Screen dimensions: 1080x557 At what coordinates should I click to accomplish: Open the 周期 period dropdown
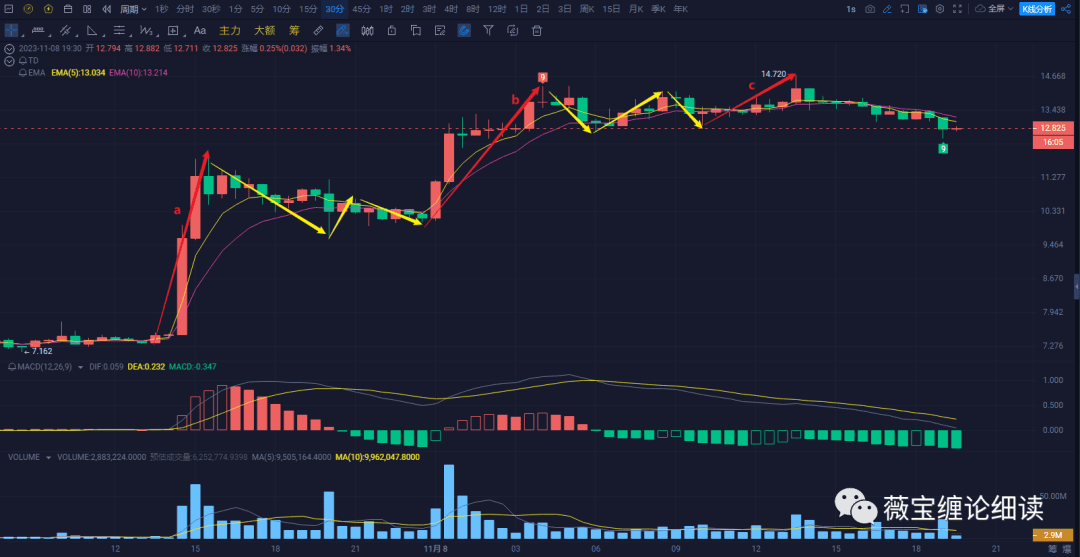132,9
